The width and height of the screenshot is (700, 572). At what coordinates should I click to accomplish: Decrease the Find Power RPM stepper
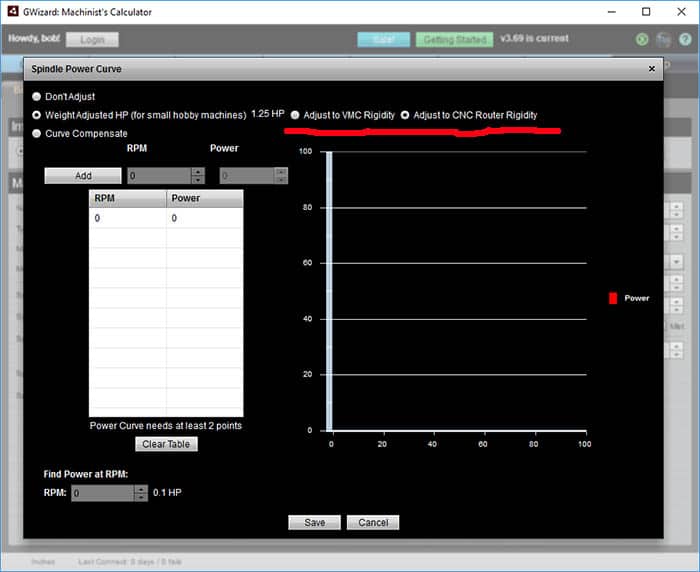(x=141, y=497)
